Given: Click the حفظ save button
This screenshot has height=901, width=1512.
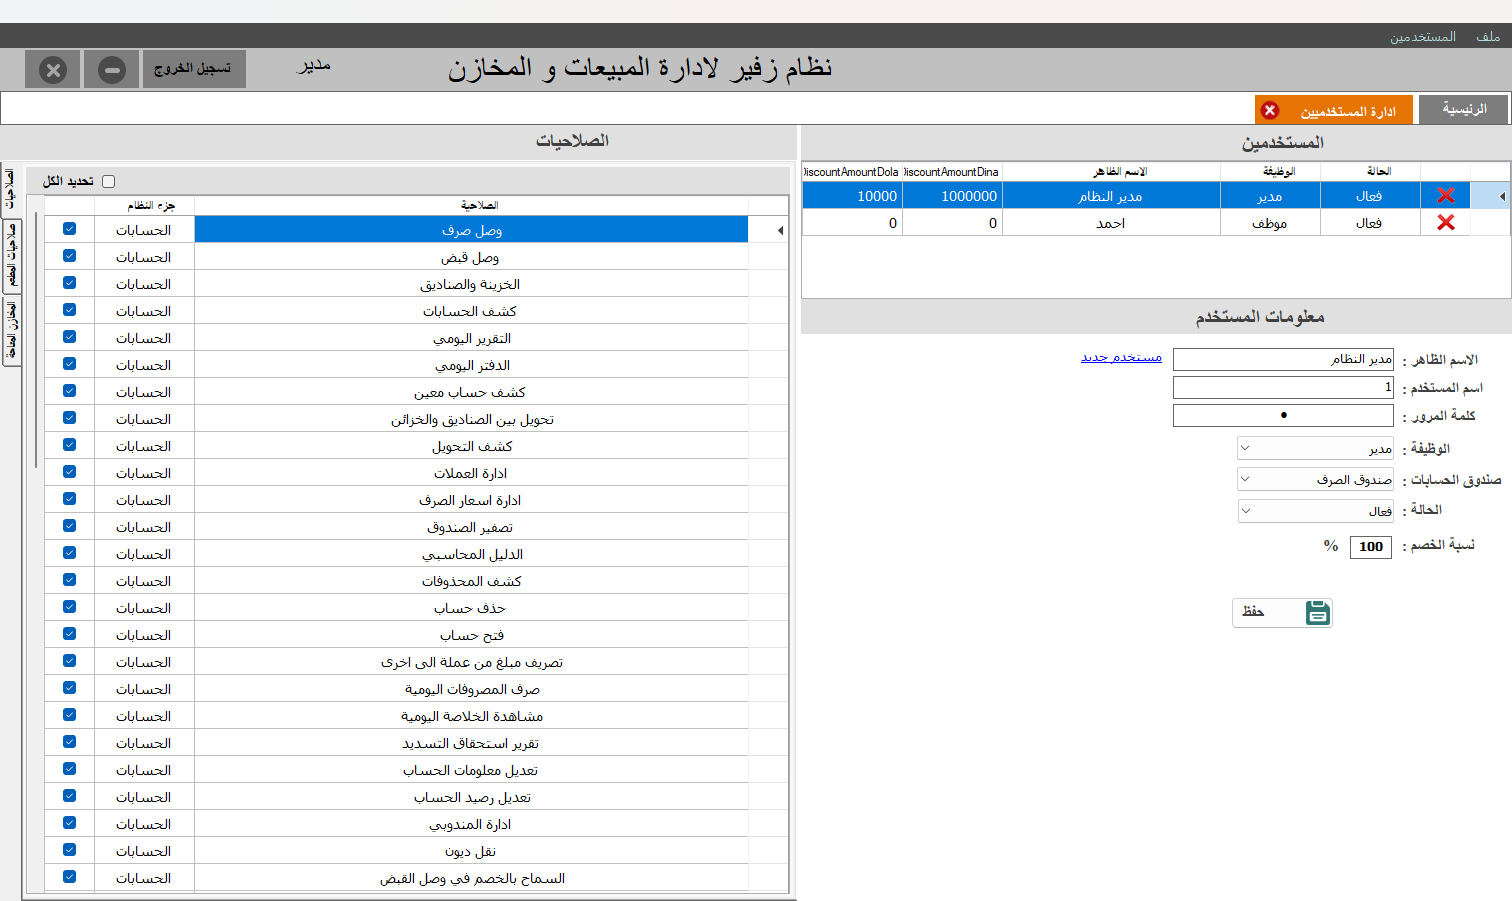Looking at the screenshot, I should pos(1282,612).
